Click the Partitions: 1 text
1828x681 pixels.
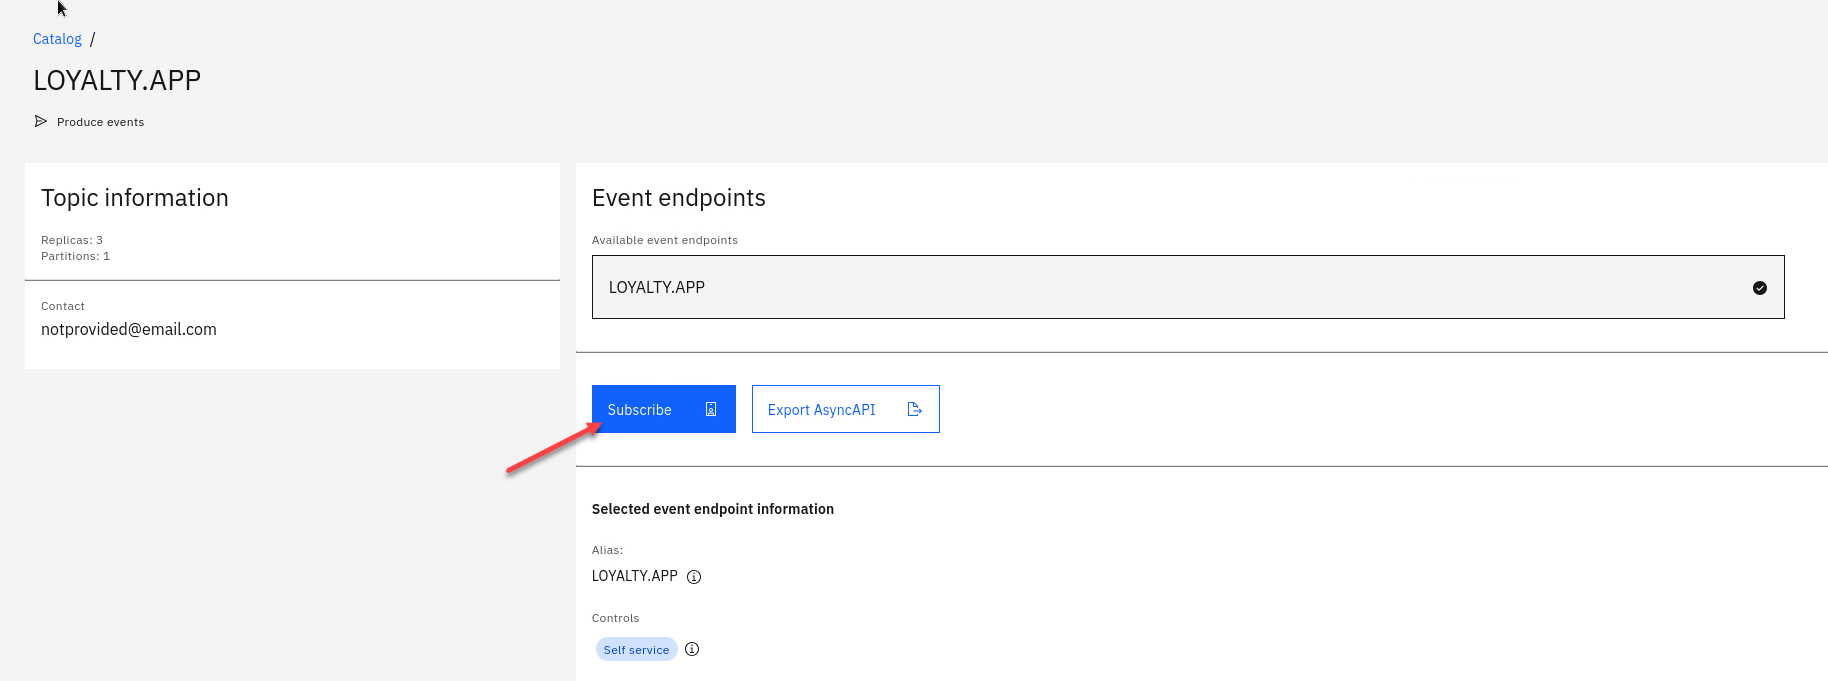(x=75, y=256)
